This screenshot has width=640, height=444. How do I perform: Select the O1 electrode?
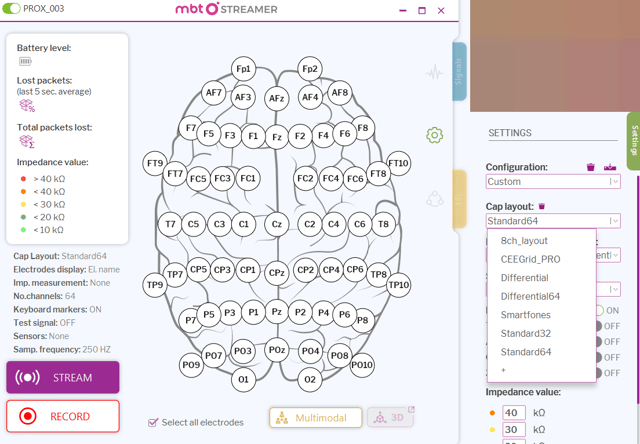[x=243, y=380]
